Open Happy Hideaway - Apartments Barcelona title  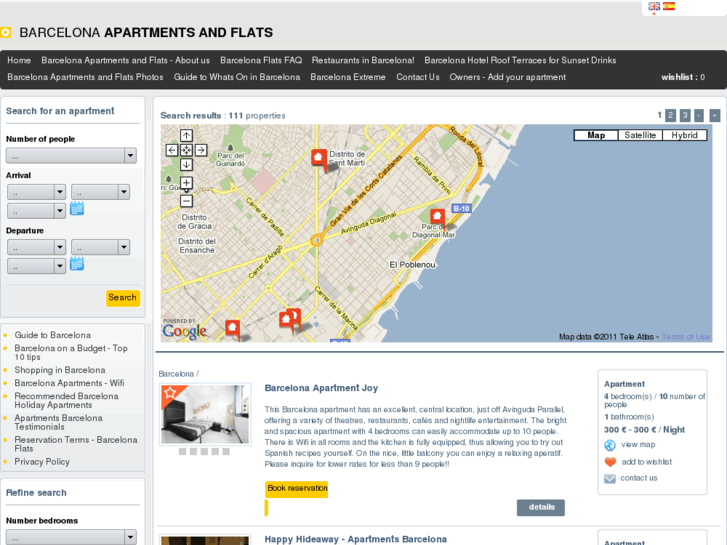[x=356, y=539]
